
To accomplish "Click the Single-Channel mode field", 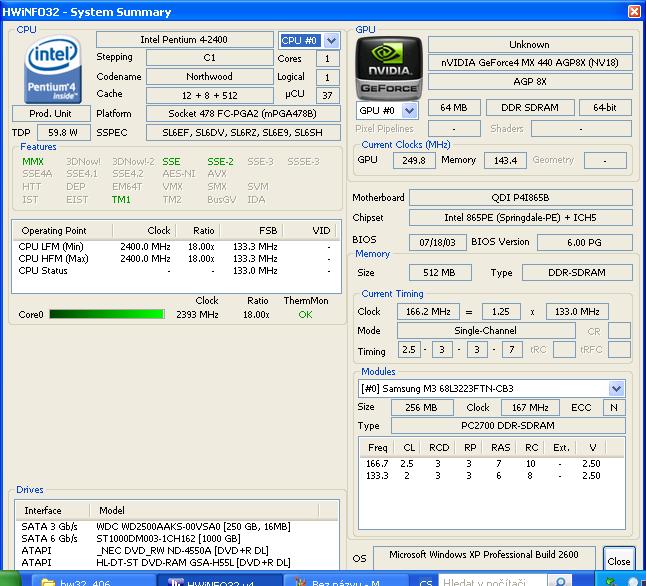I will tap(486, 331).
